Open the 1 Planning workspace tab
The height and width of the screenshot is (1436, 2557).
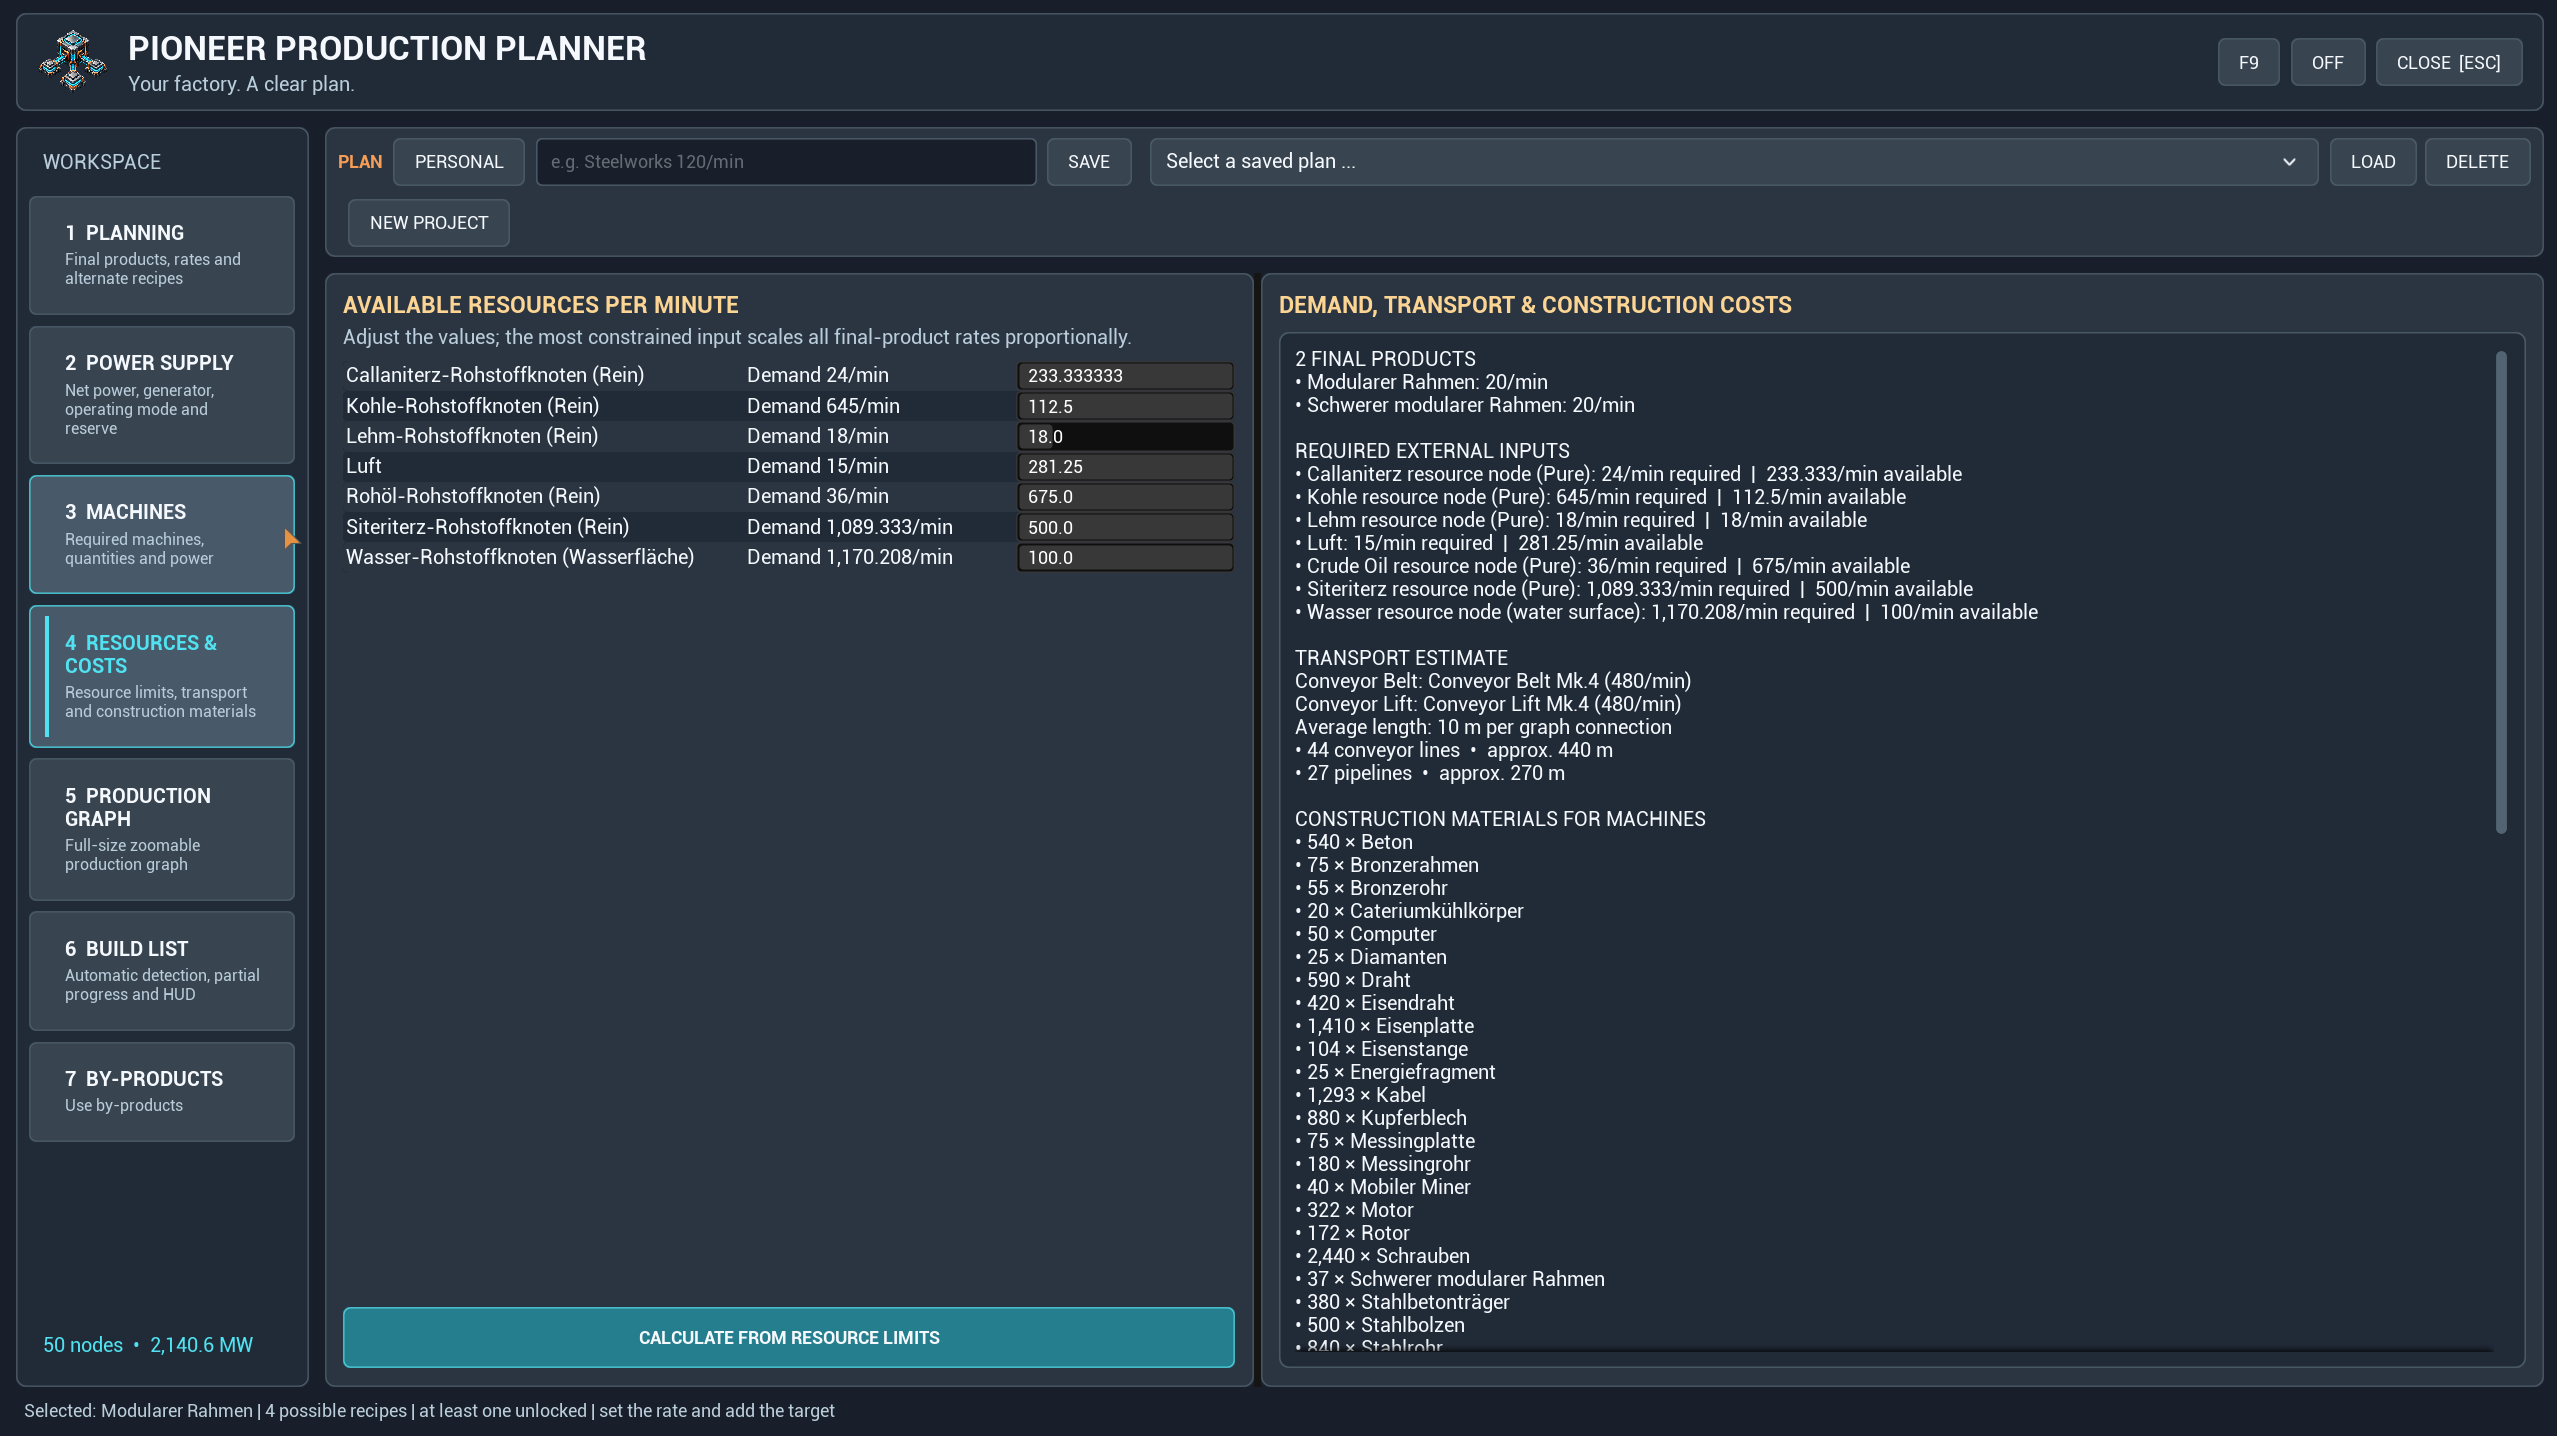tap(162, 255)
